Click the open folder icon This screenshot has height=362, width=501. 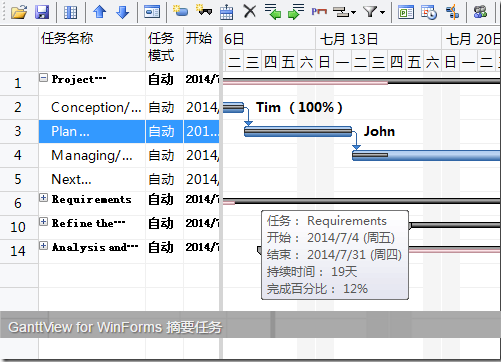click(x=19, y=12)
